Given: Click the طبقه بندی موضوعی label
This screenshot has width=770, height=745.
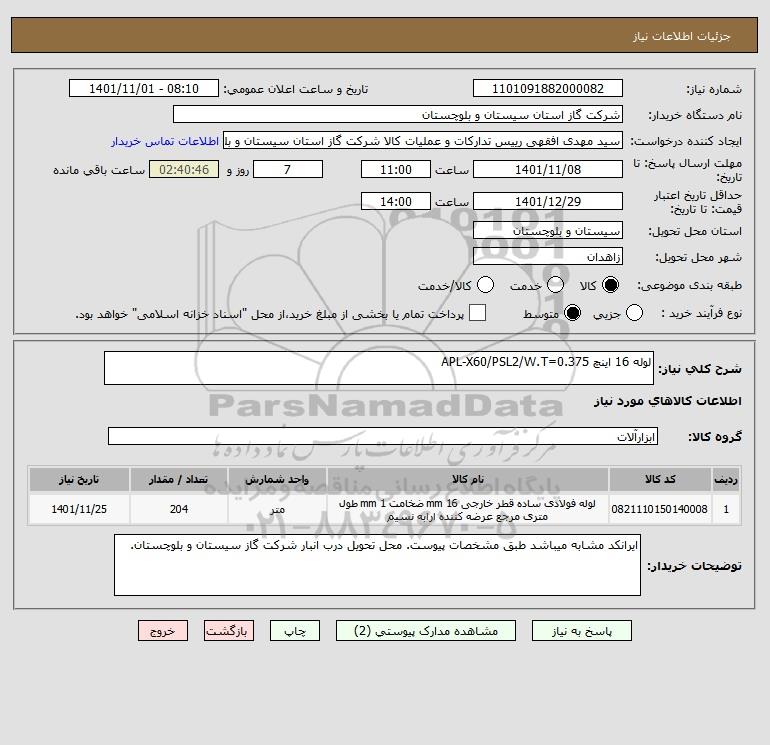Looking at the screenshot, I should (x=689, y=285).
